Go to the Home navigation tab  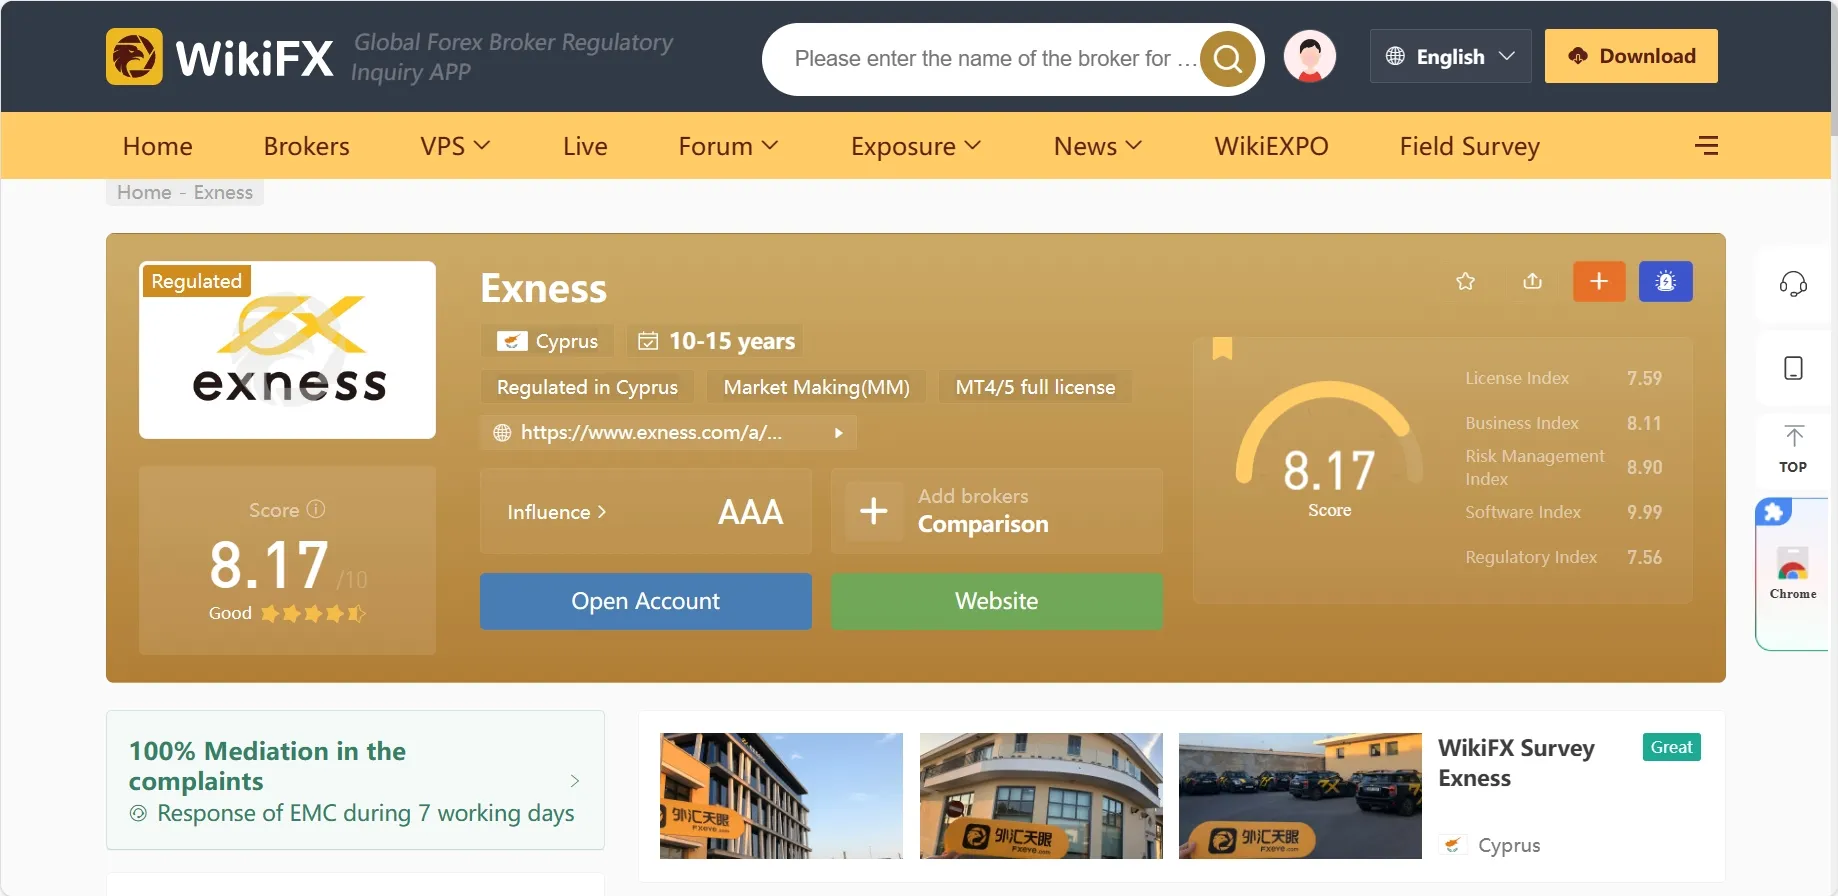(158, 146)
